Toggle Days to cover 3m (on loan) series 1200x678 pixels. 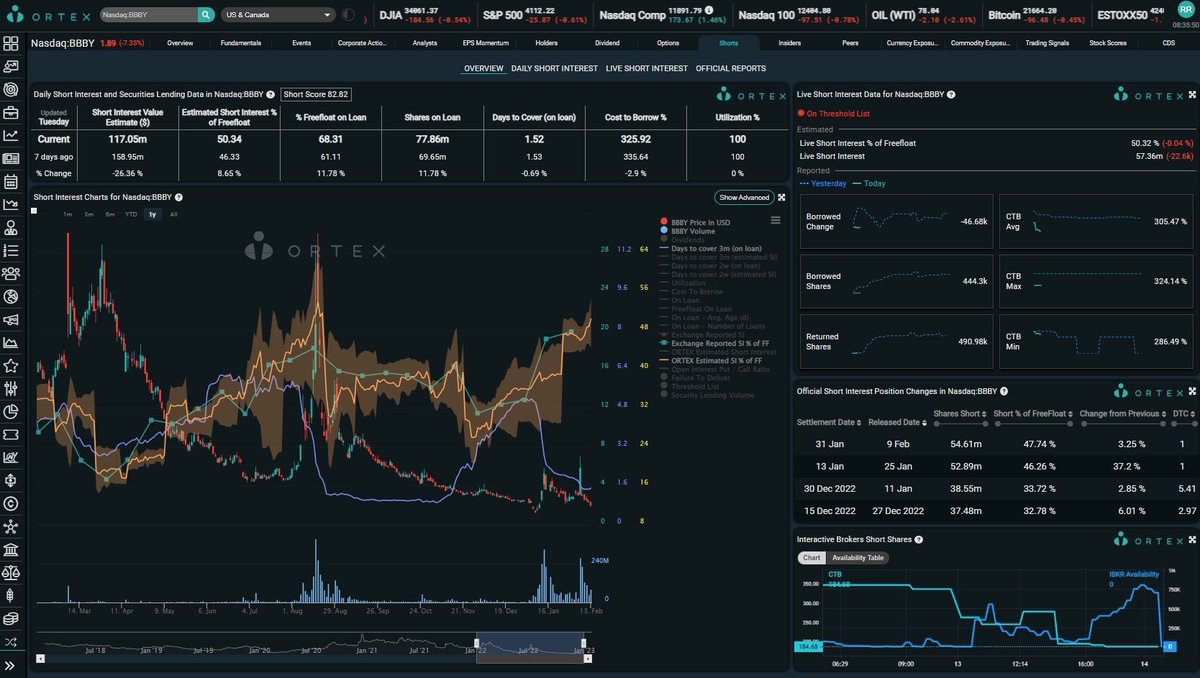tap(709, 249)
